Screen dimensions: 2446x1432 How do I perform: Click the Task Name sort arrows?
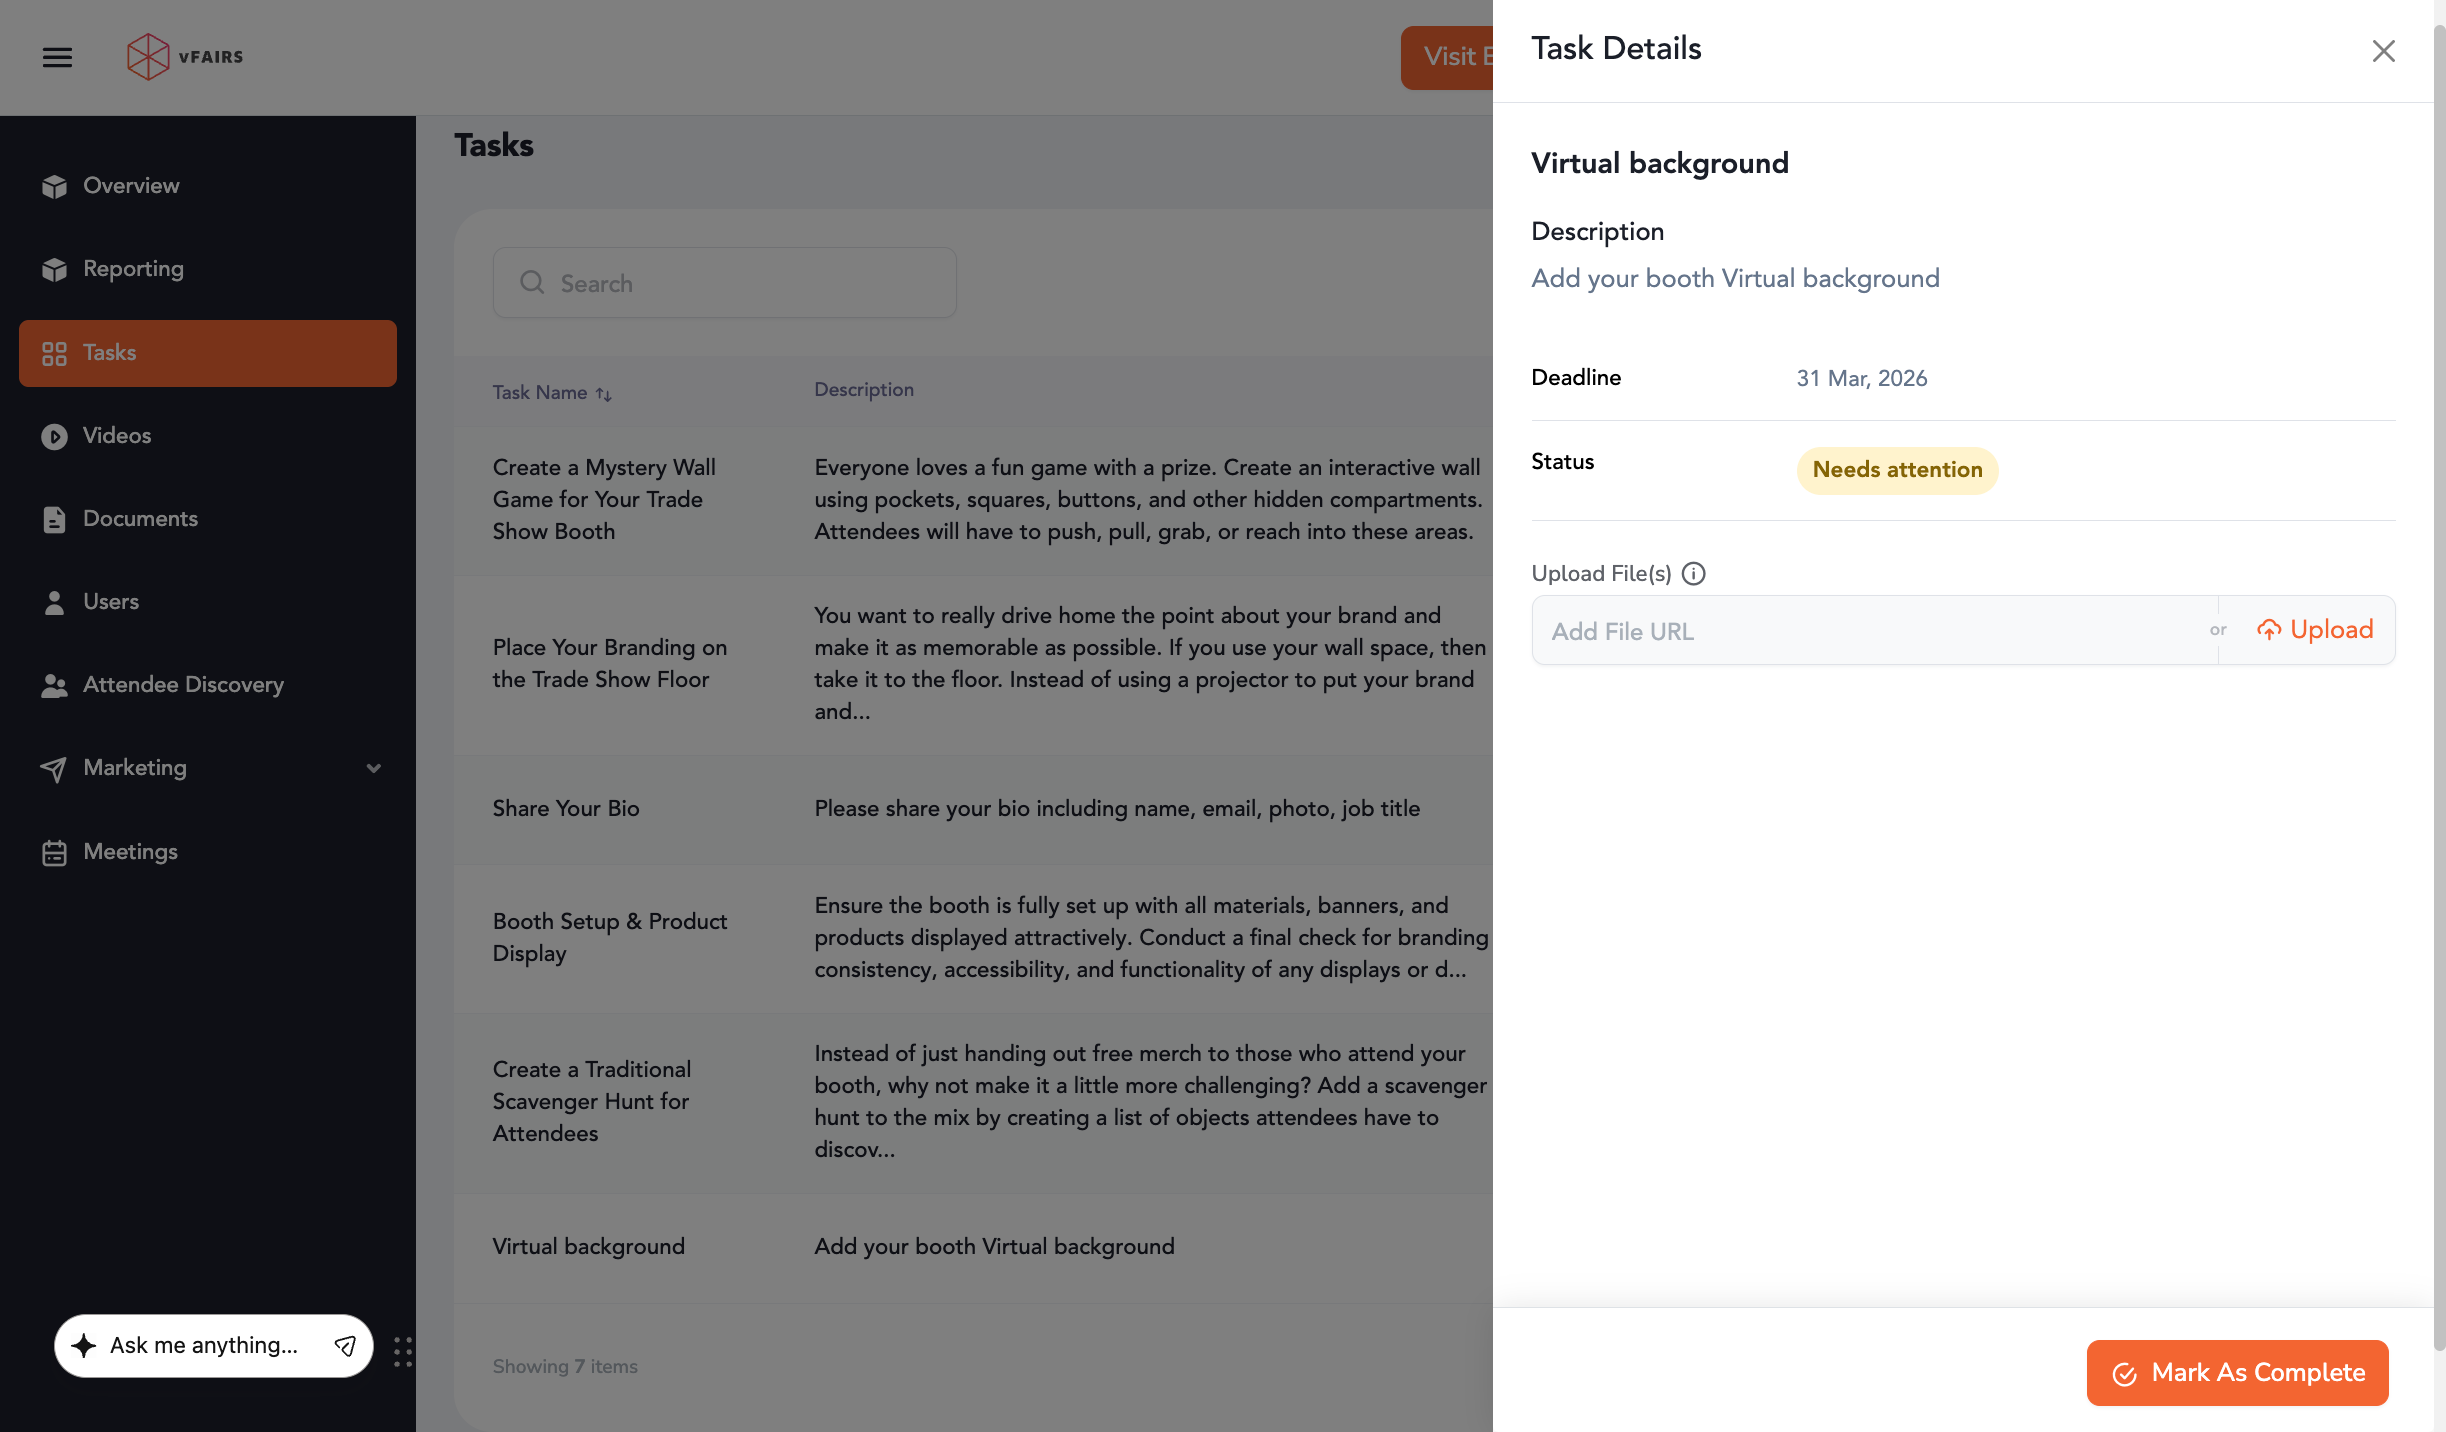(x=604, y=394)
